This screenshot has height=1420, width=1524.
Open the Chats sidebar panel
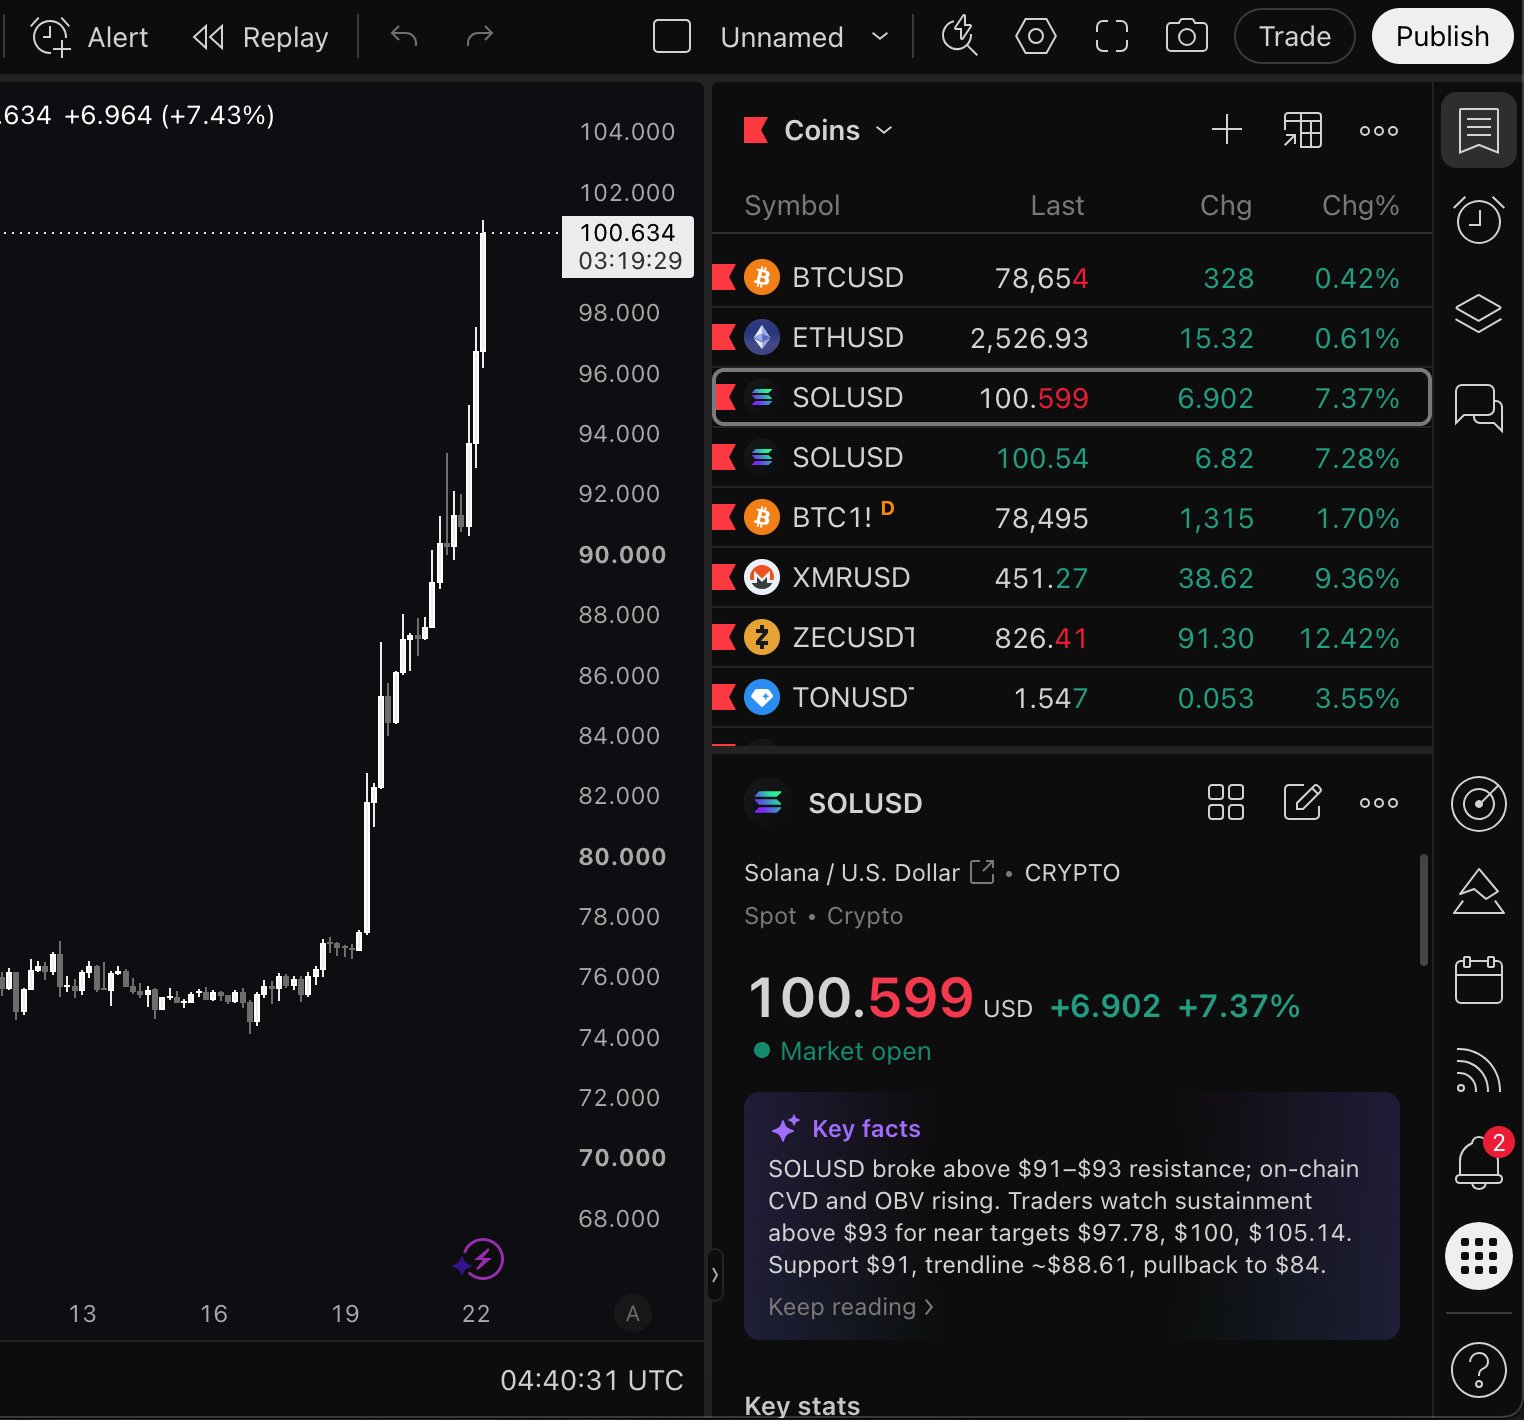click(1479, 407)
